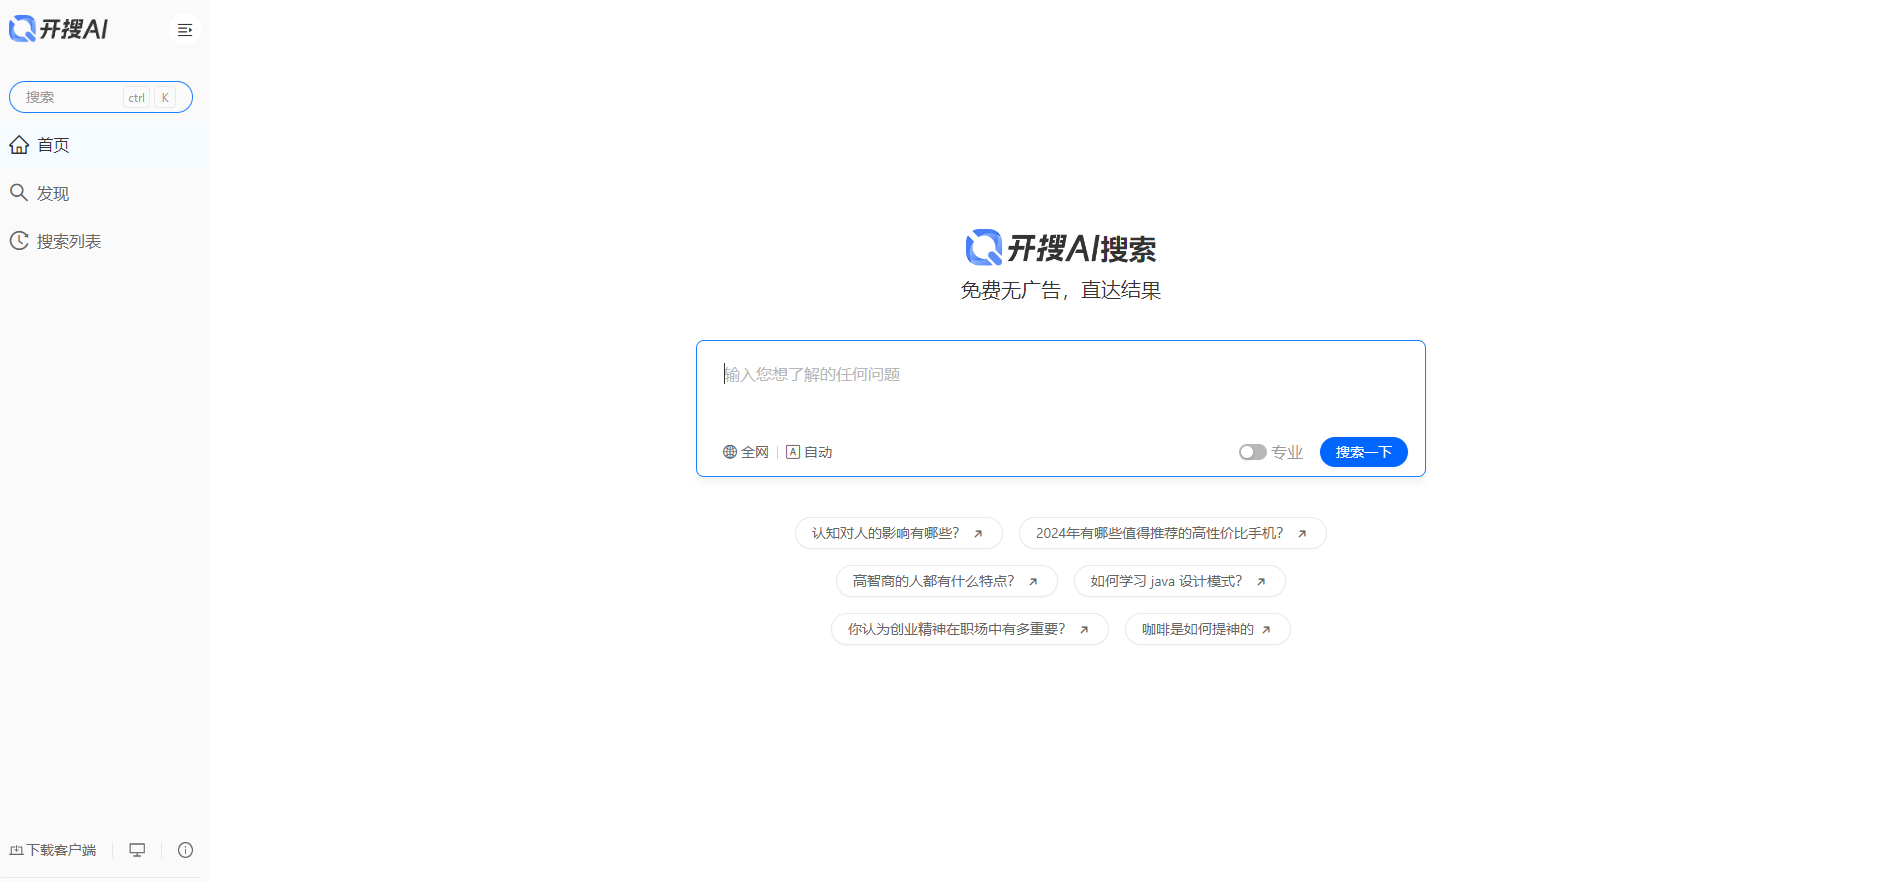Select suggestion 认知对人的影响有哪些?

(886, 533)
